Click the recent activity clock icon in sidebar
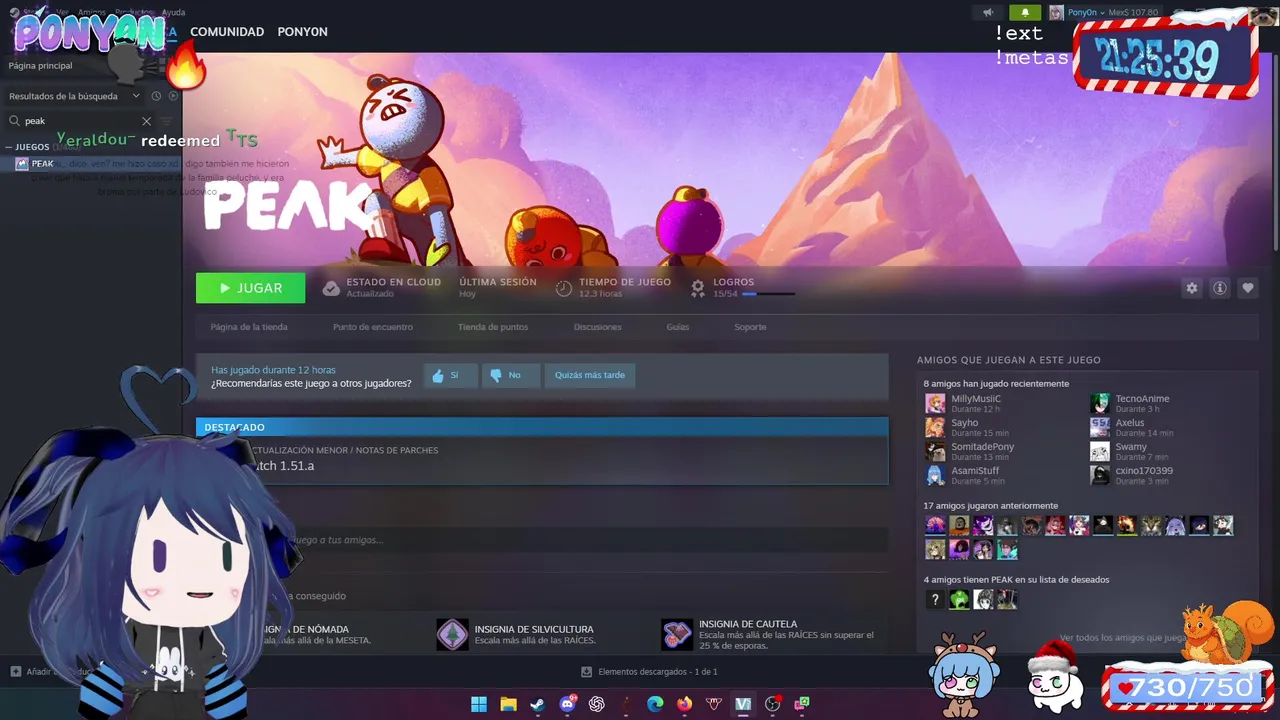The image size is (1280, 720). [x=156, y=96]
